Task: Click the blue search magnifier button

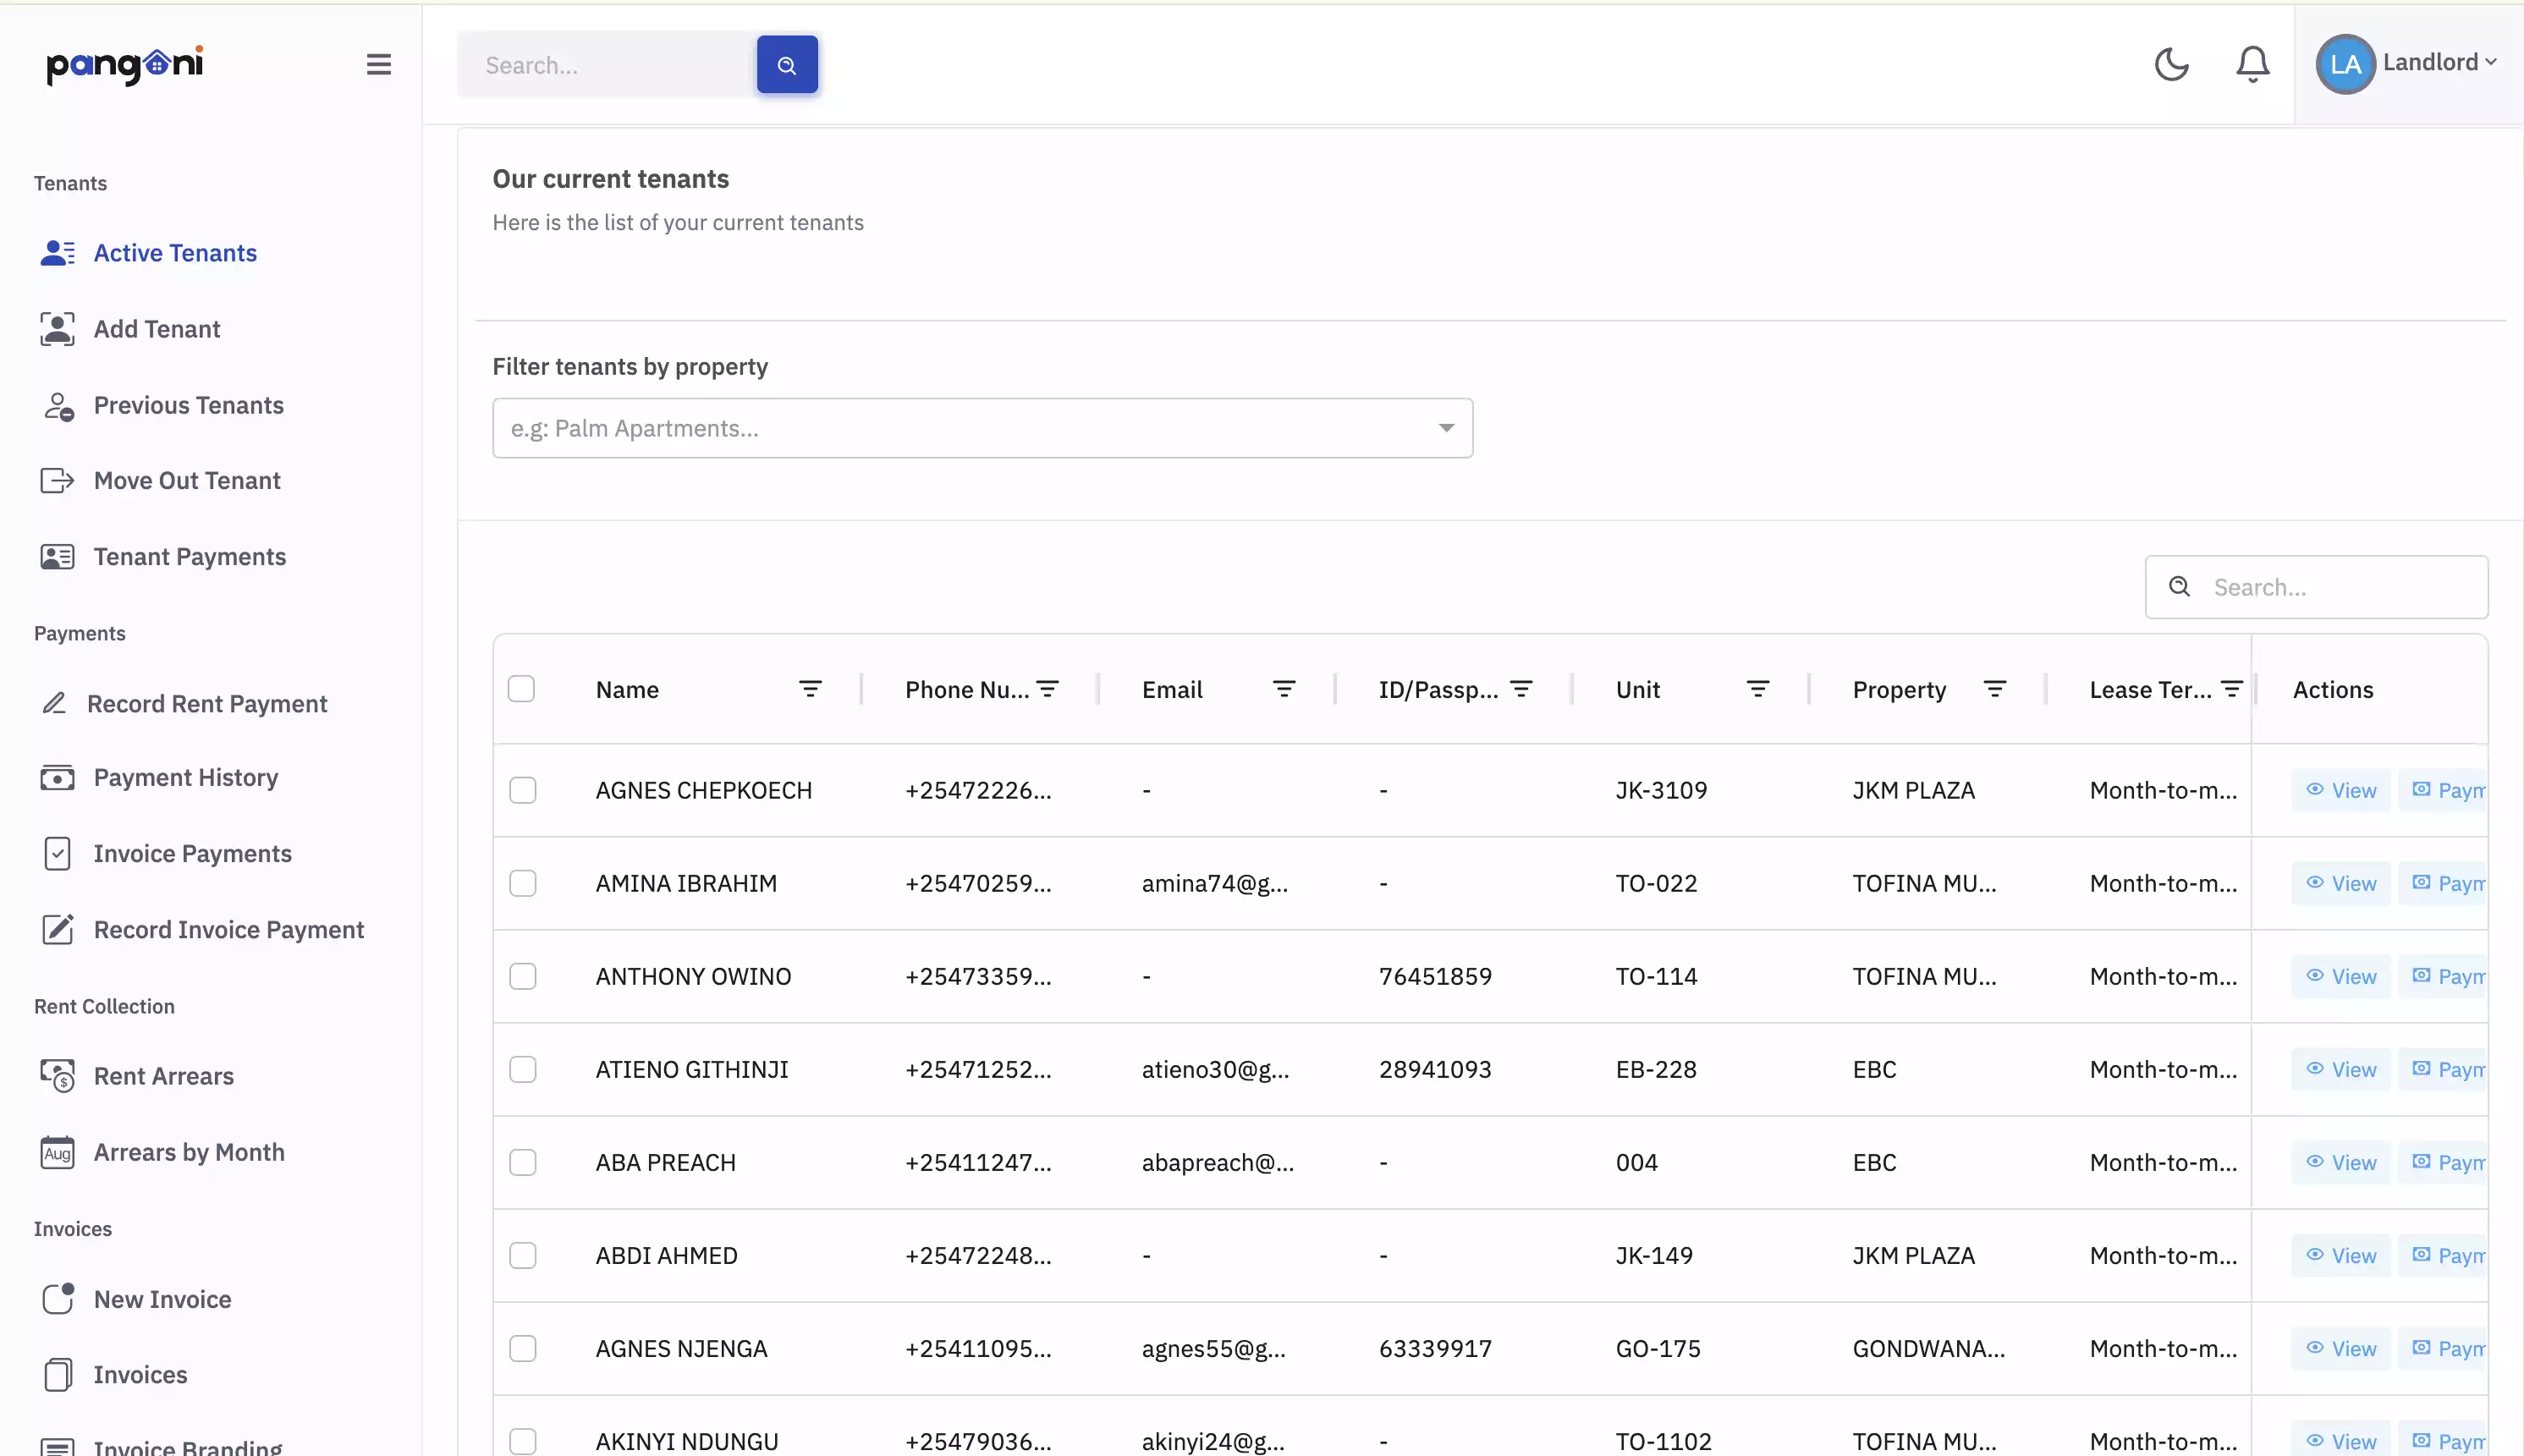Action: pyautogui.click(x=786, y=64)
